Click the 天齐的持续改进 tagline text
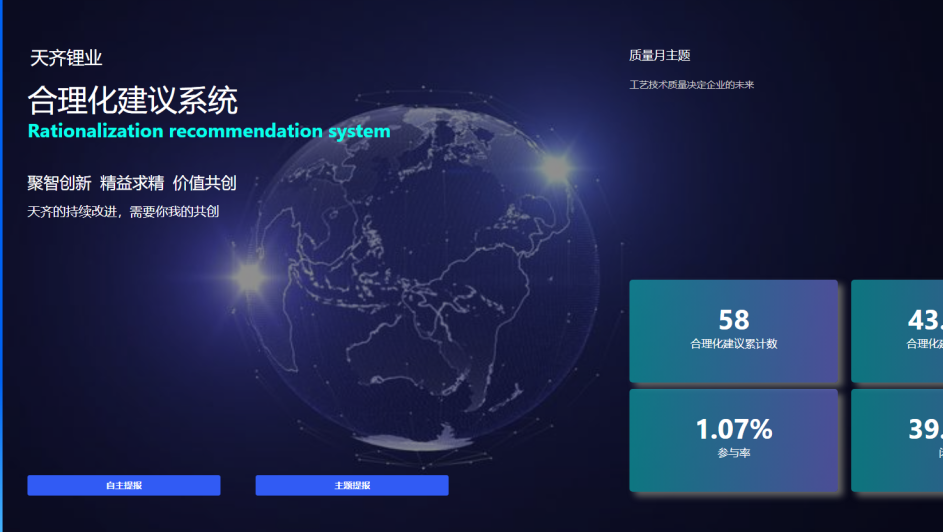Image resolution: width=943 pixels, height=532 pixels. 123,211
